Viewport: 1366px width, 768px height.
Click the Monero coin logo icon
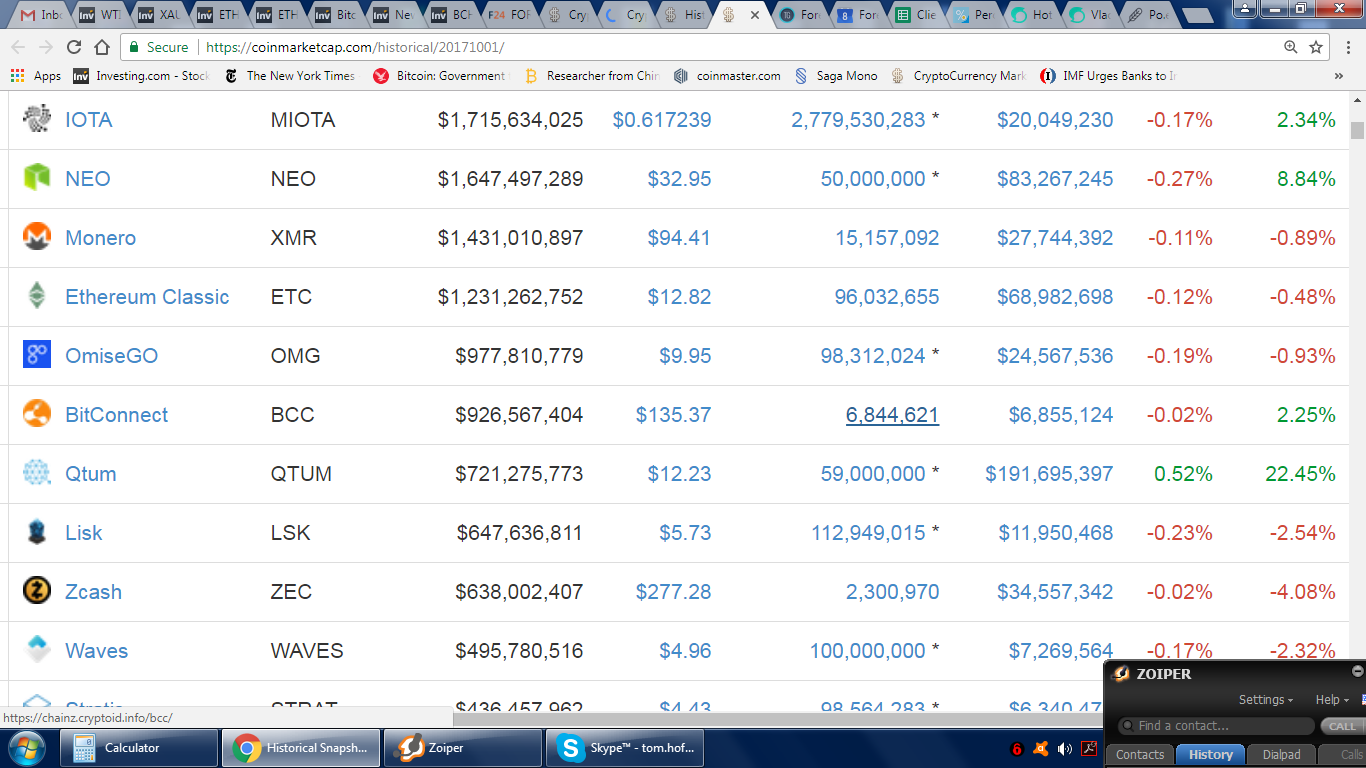[x=37, y=237]
